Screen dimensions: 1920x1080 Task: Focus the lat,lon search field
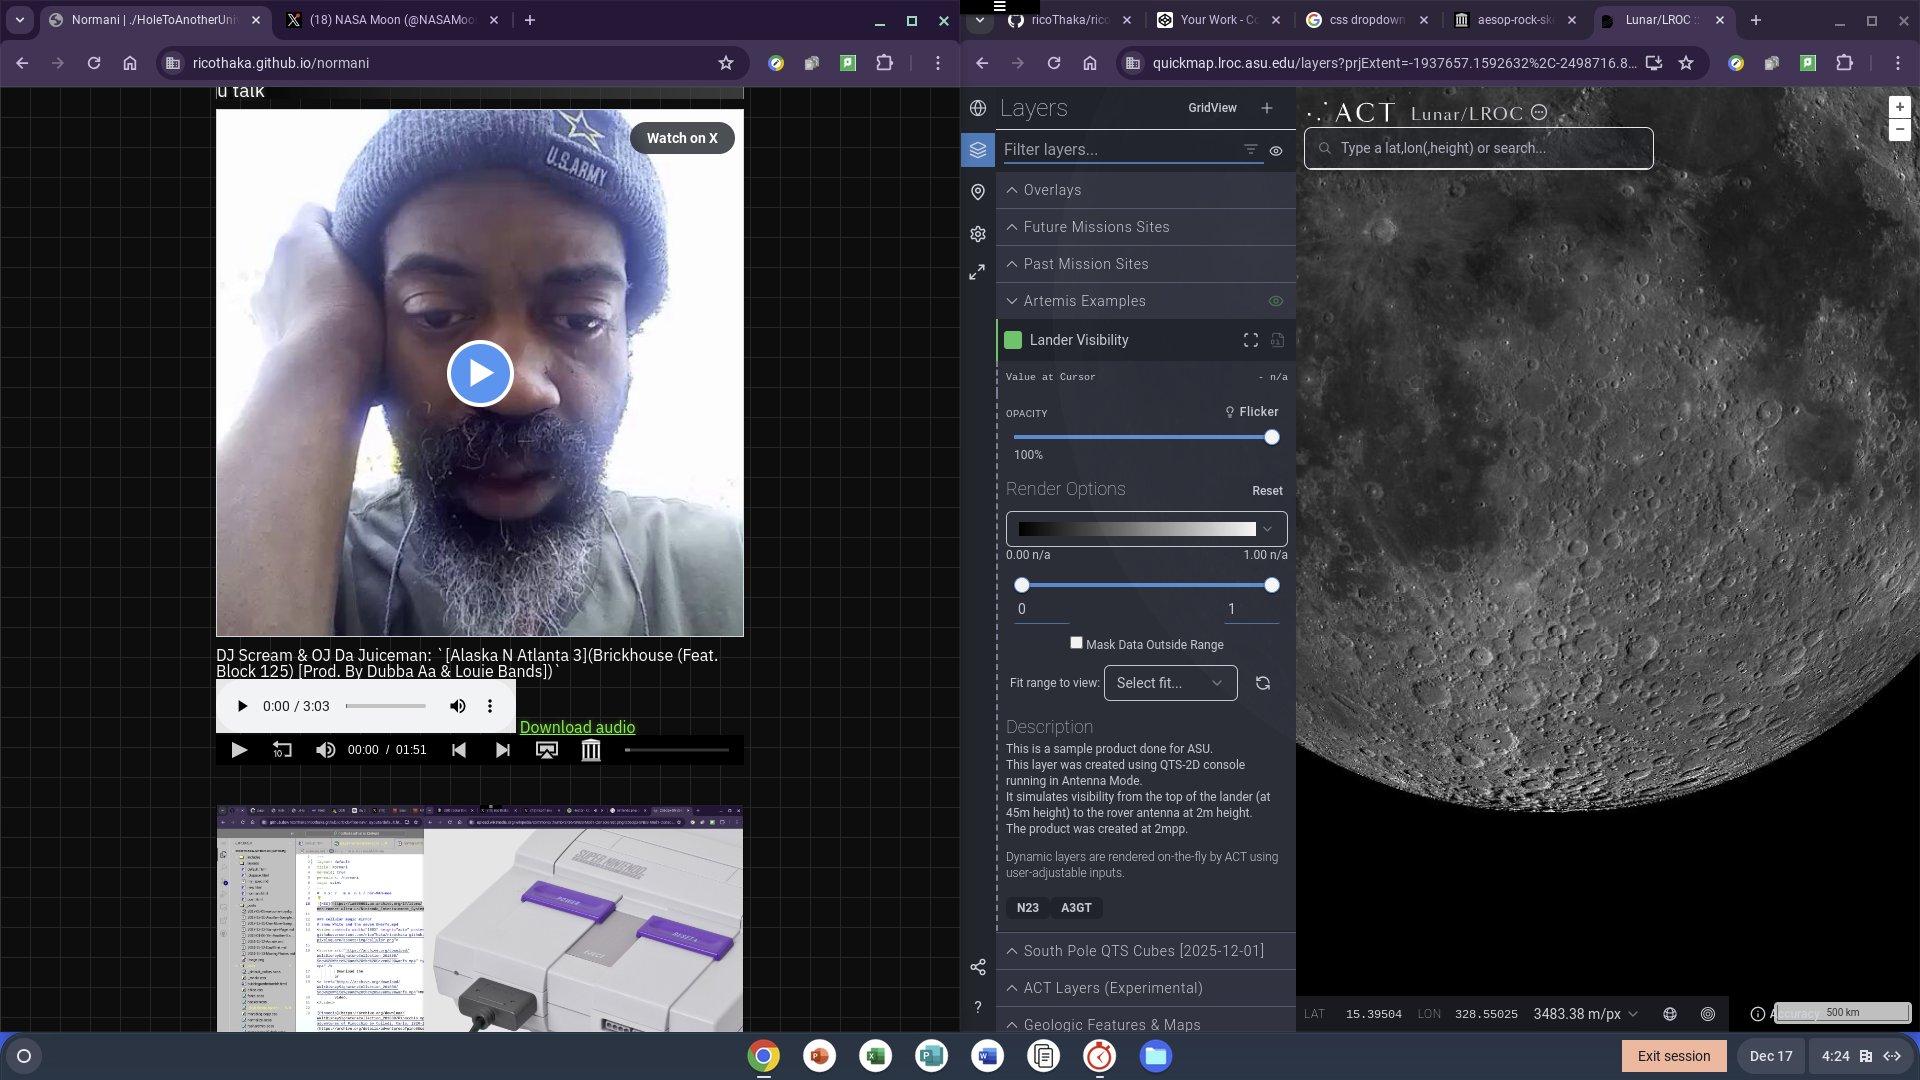coord(1479,148)
